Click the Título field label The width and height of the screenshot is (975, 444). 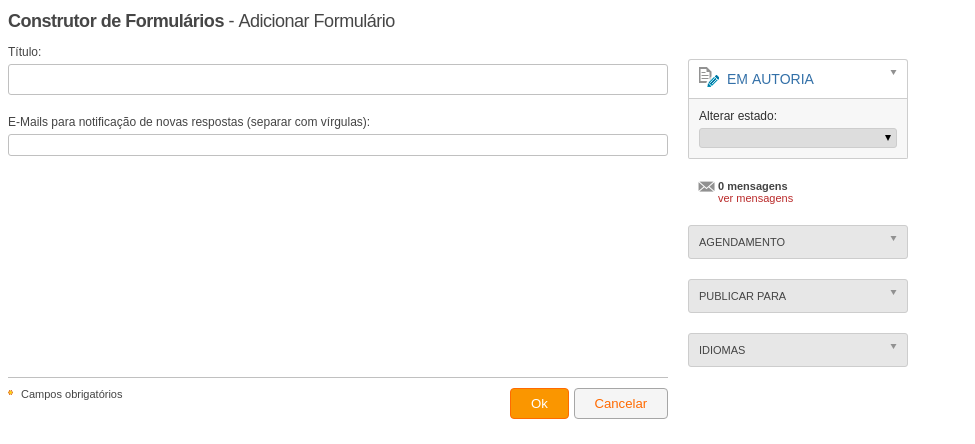(x=24, y=52)
